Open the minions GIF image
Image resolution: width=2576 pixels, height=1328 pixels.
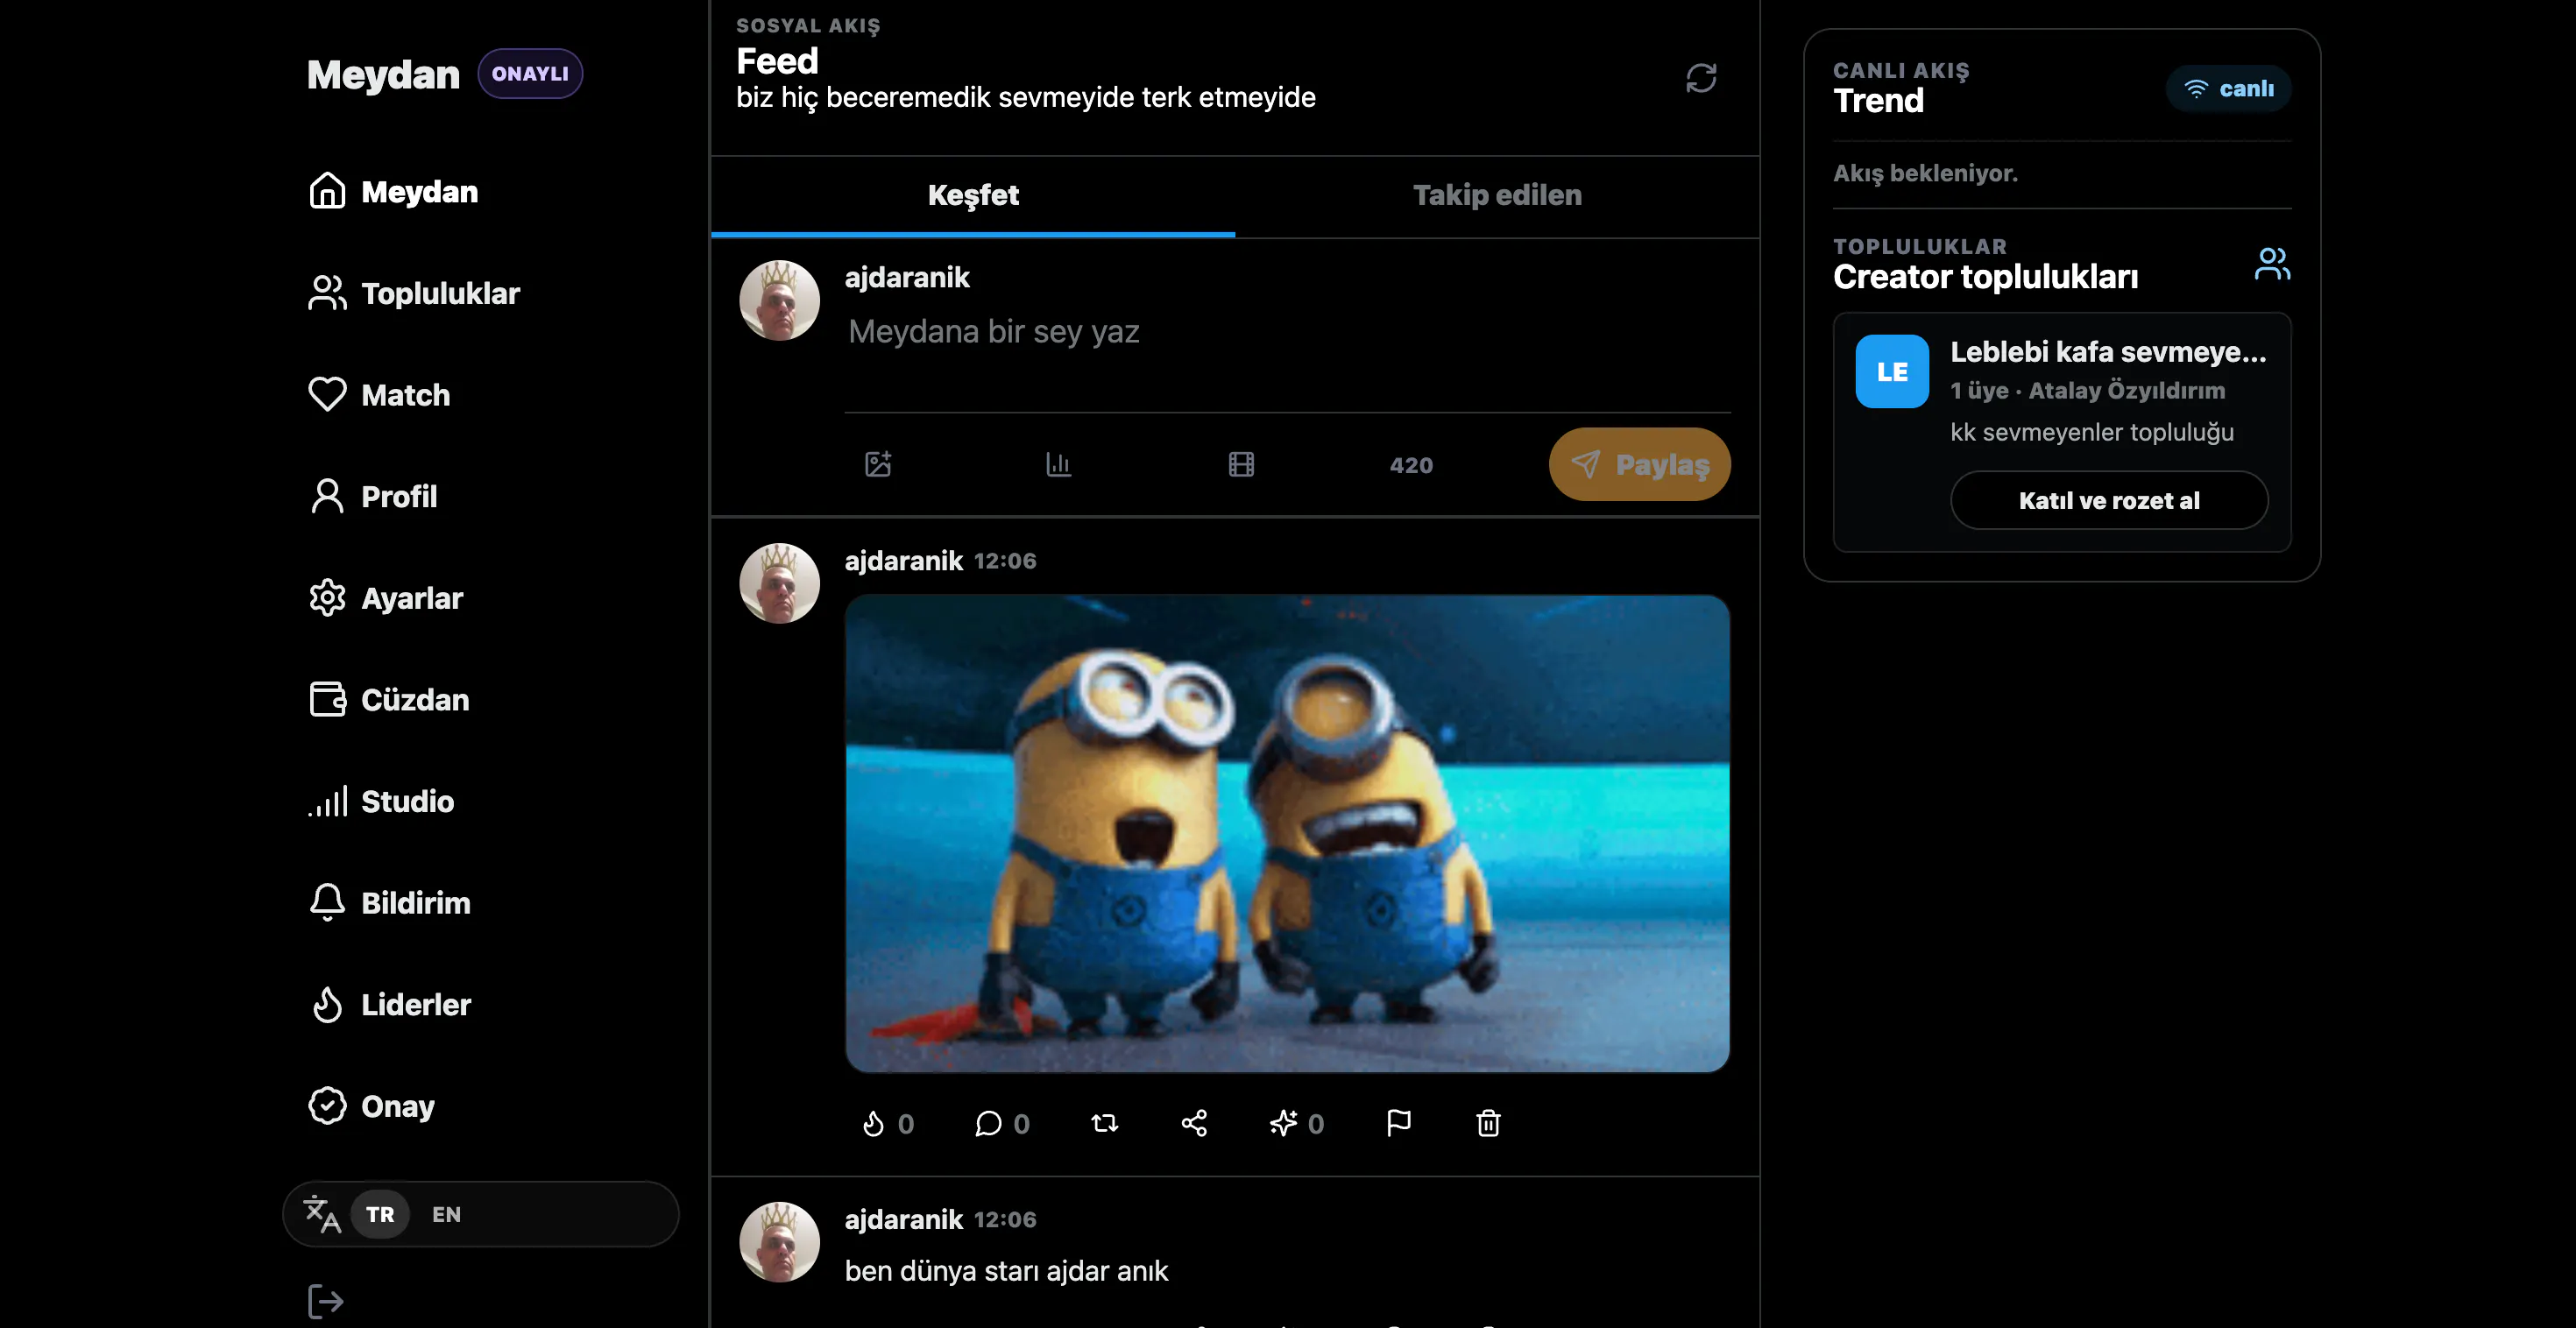coord(1288,834)
